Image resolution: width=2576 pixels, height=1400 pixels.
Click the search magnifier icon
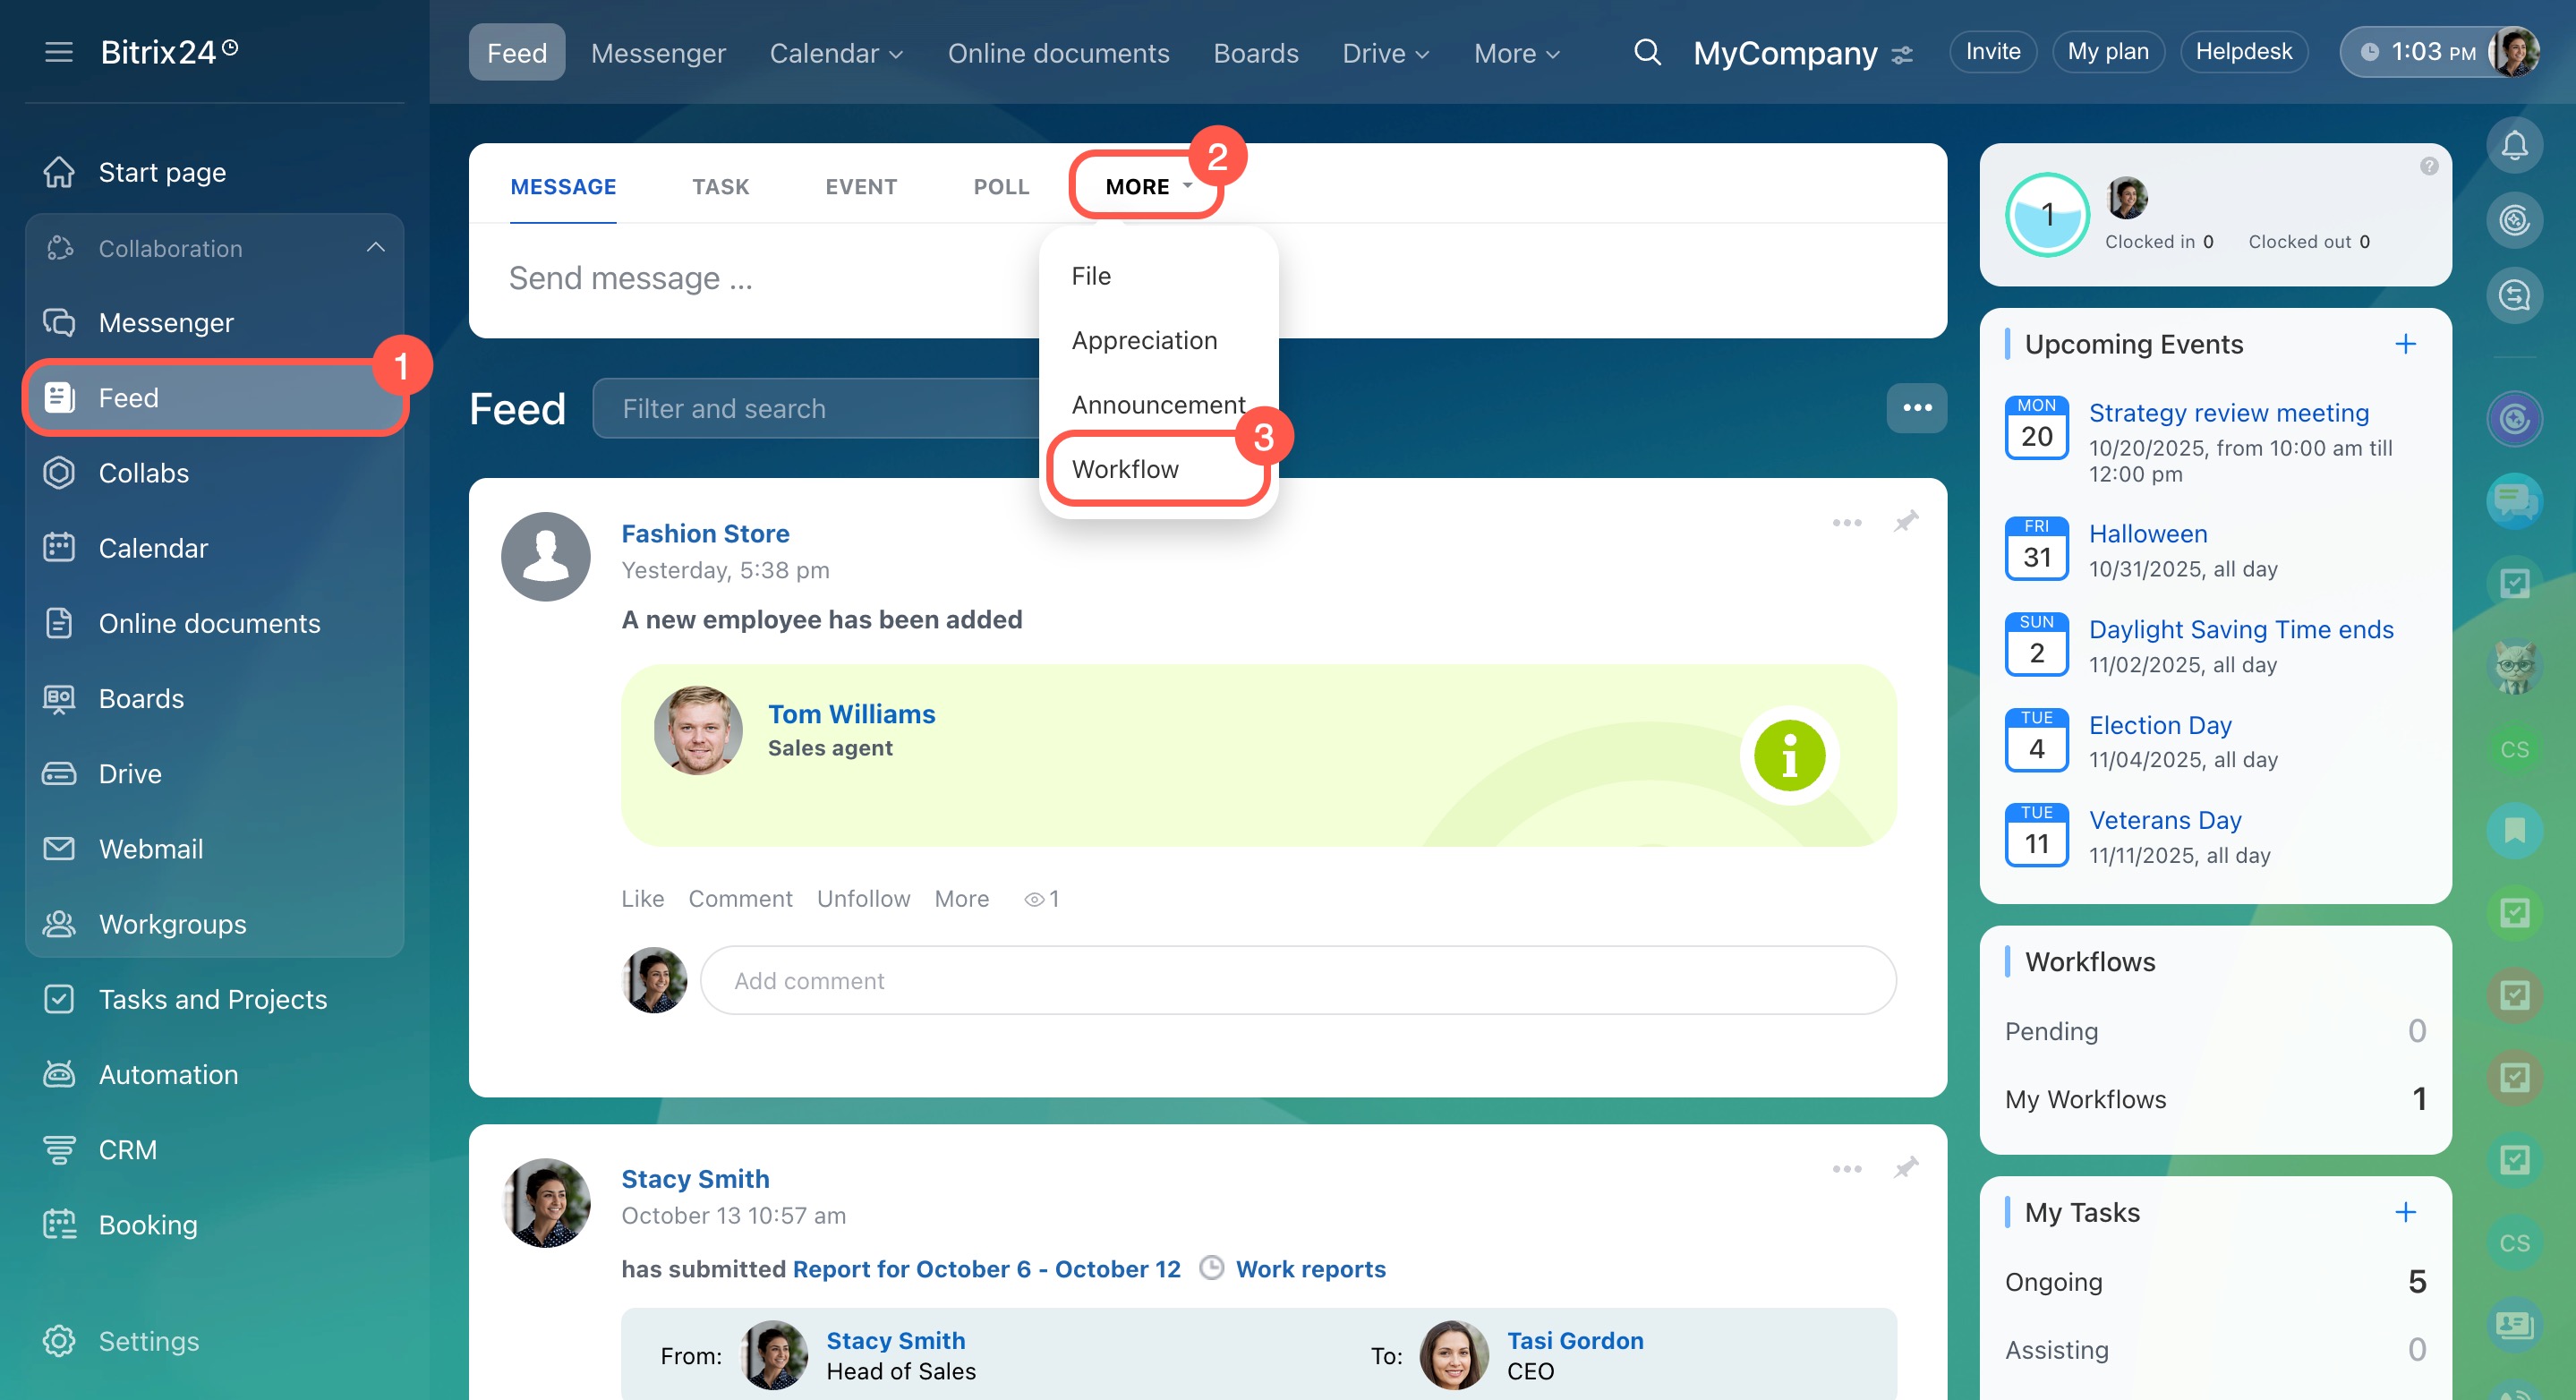pyautogui.click(x=1646, y=52)
